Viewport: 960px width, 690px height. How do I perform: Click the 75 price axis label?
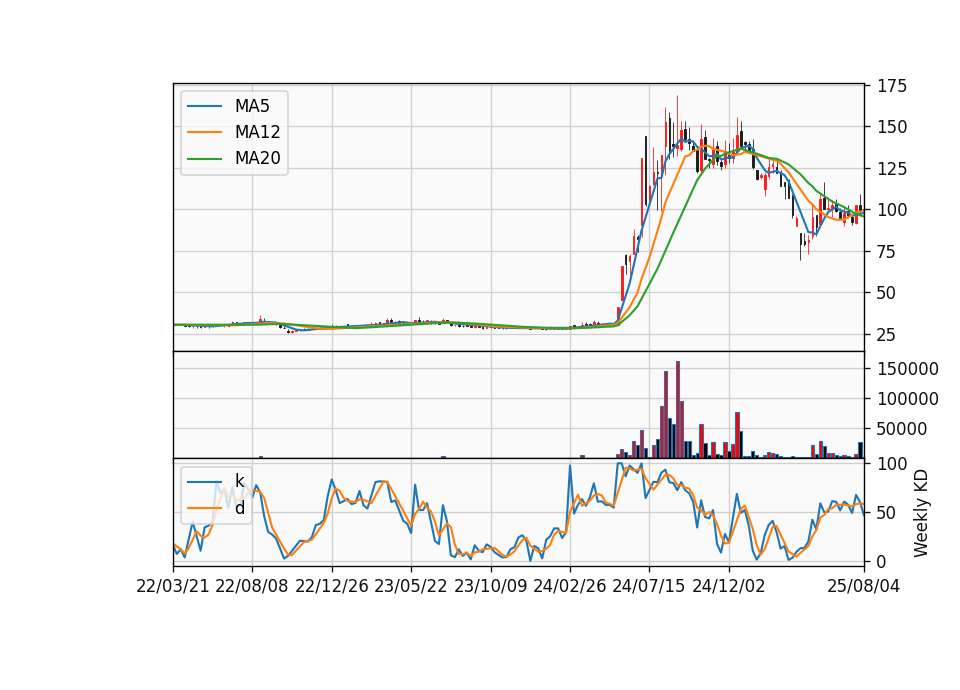tap(887, 252)
